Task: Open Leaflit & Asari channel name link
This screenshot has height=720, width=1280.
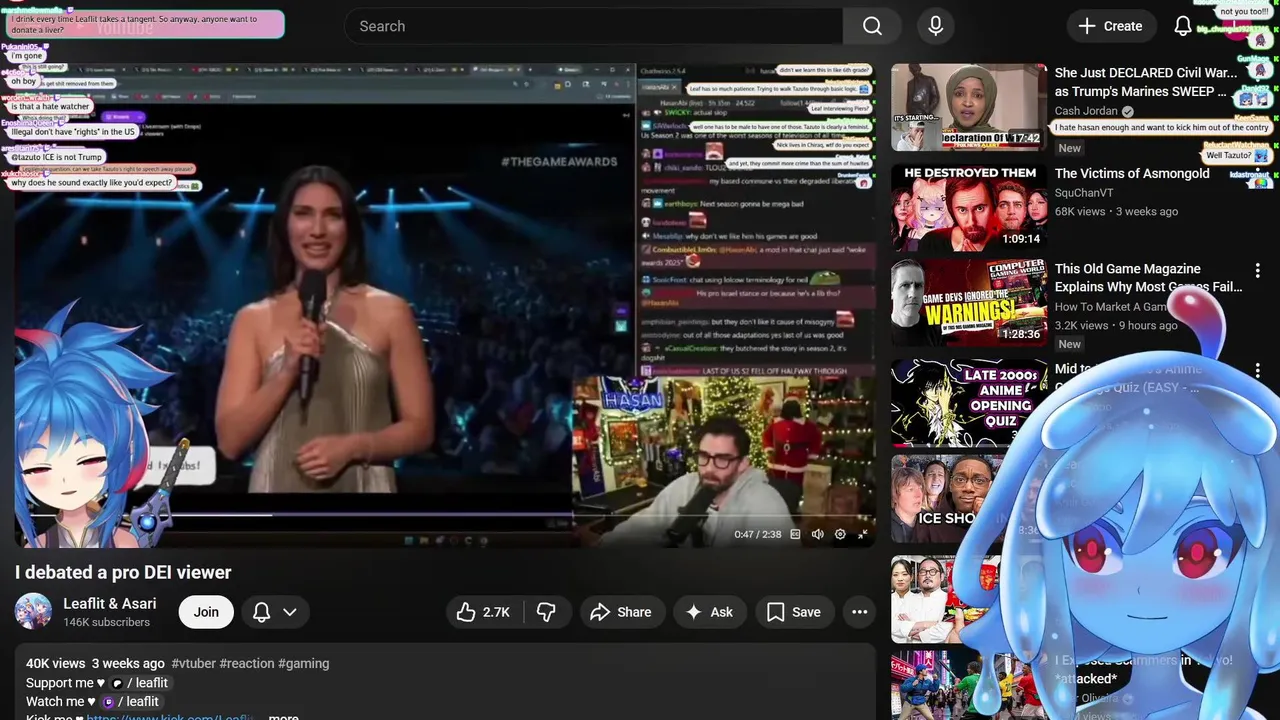Action: pyautogui.click(x=110, y=603)
